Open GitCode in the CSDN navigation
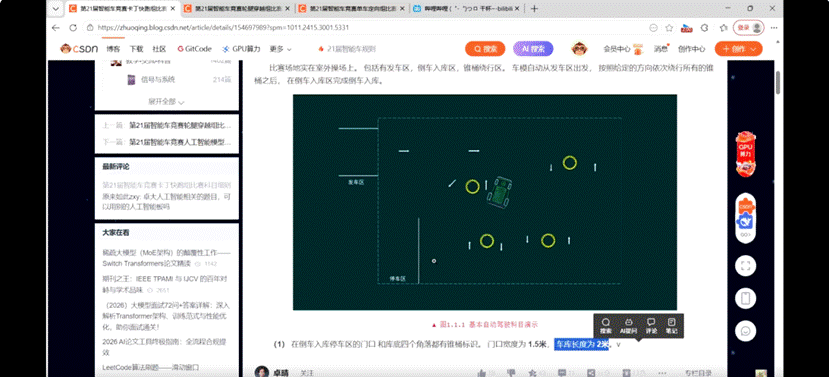829x377 pixels. point(194,49)
